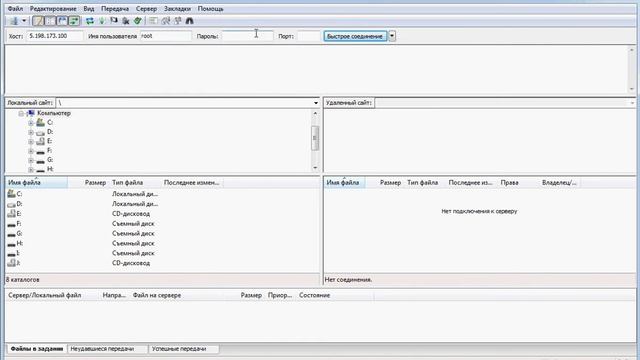Click the reconnect to last server icon
Image resolution: width=640 pixels, height=360 pixels.
coord(138,21)
